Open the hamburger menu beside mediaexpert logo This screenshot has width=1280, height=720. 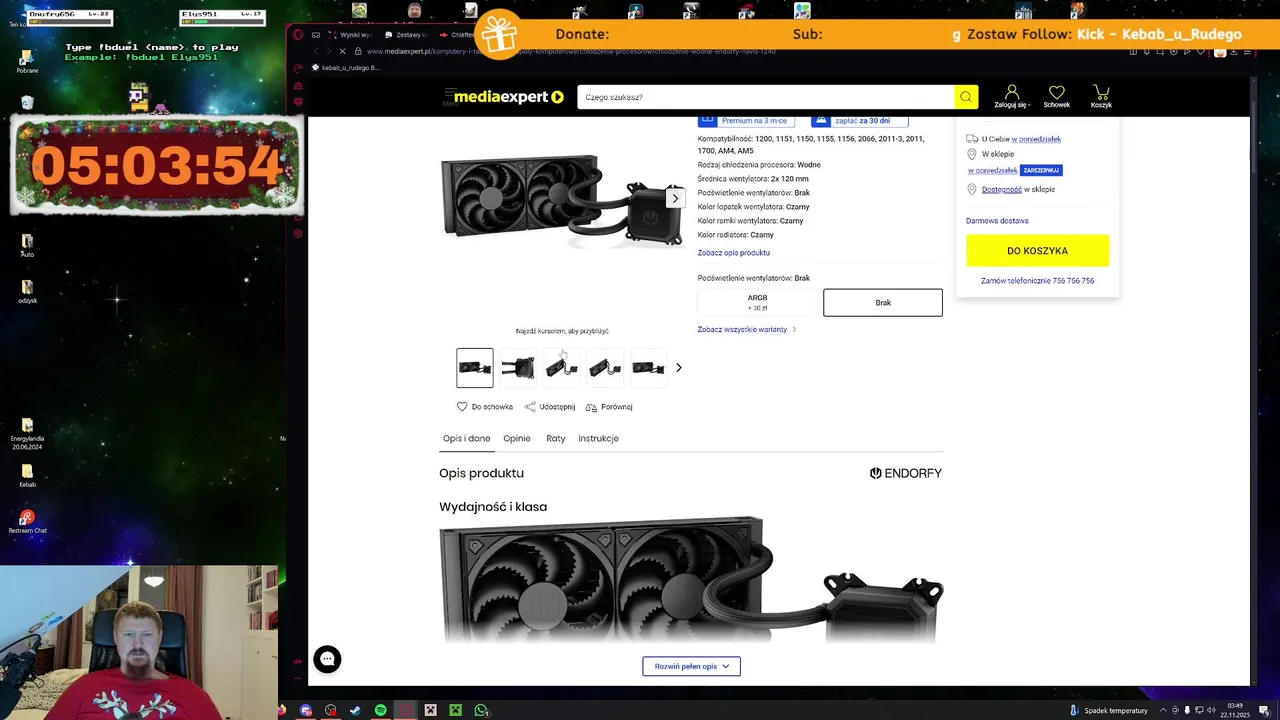(x=449, y=95)
